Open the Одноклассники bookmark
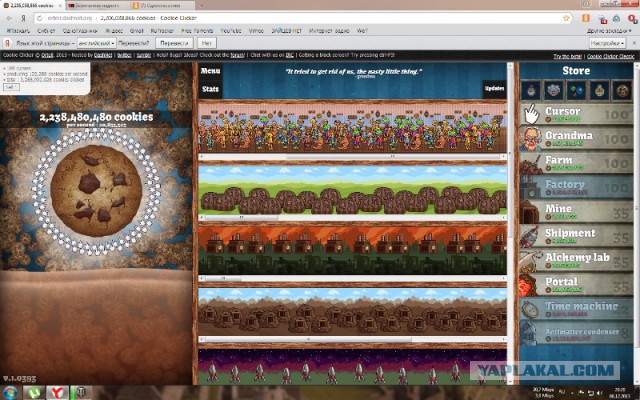 click(x=80, y=31)
